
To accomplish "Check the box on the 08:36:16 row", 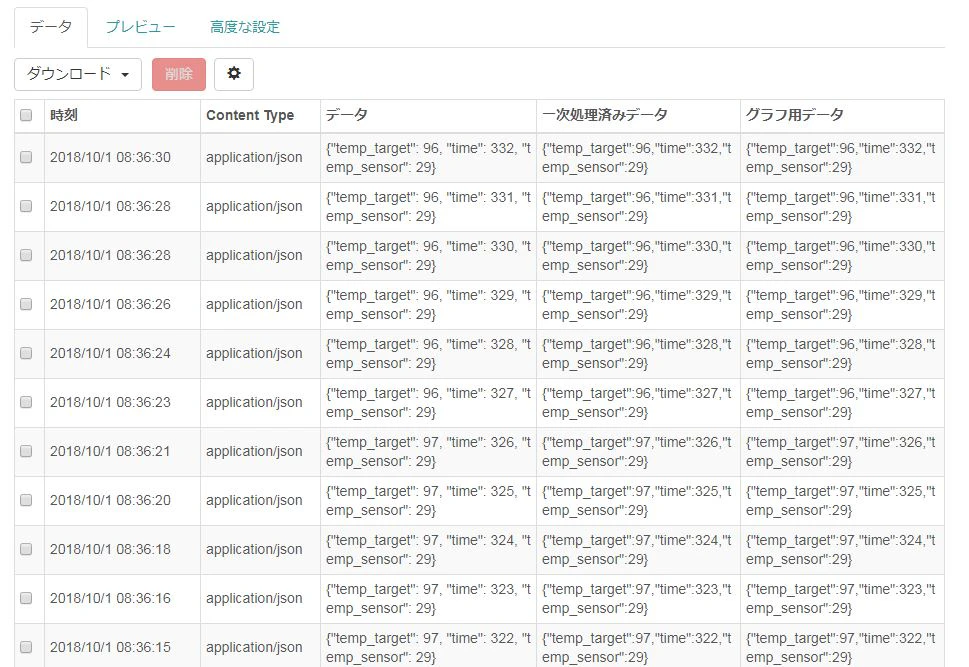I will (26, 598).
